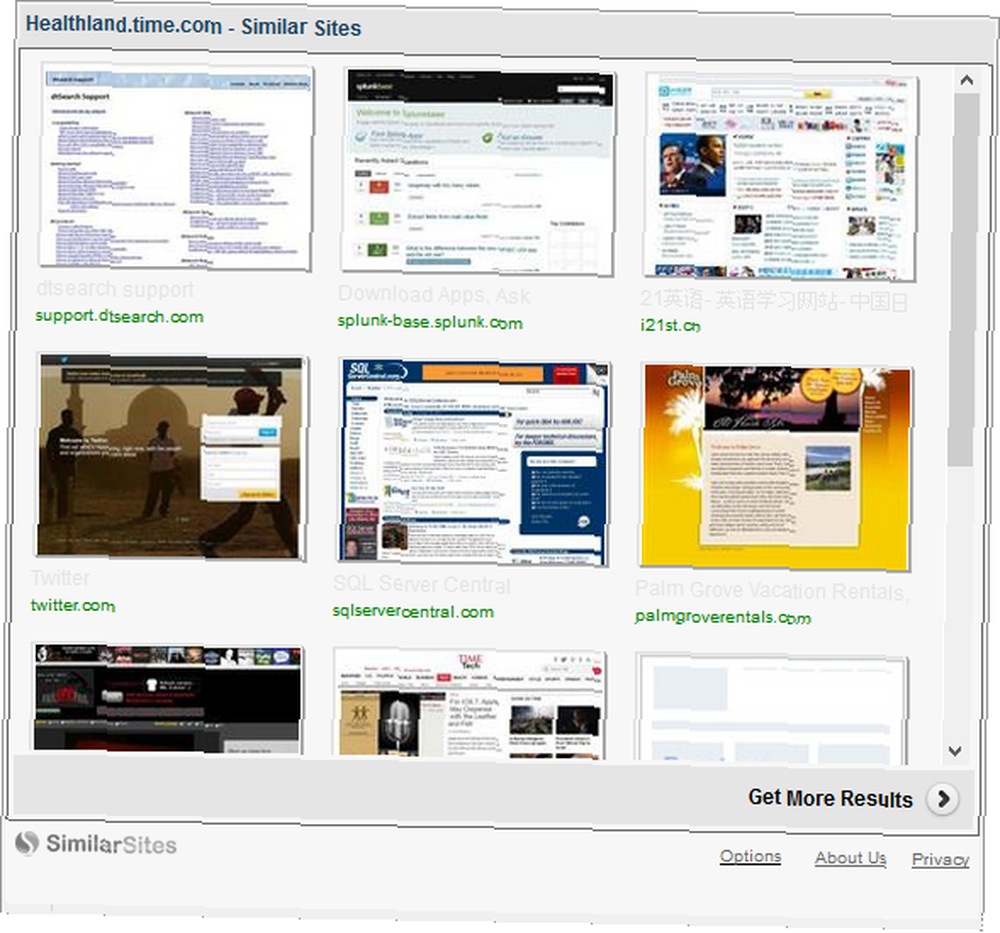The image size is (1000, 933).
Task: Click the support.dtsearch.com link
Action: (119, 316)
